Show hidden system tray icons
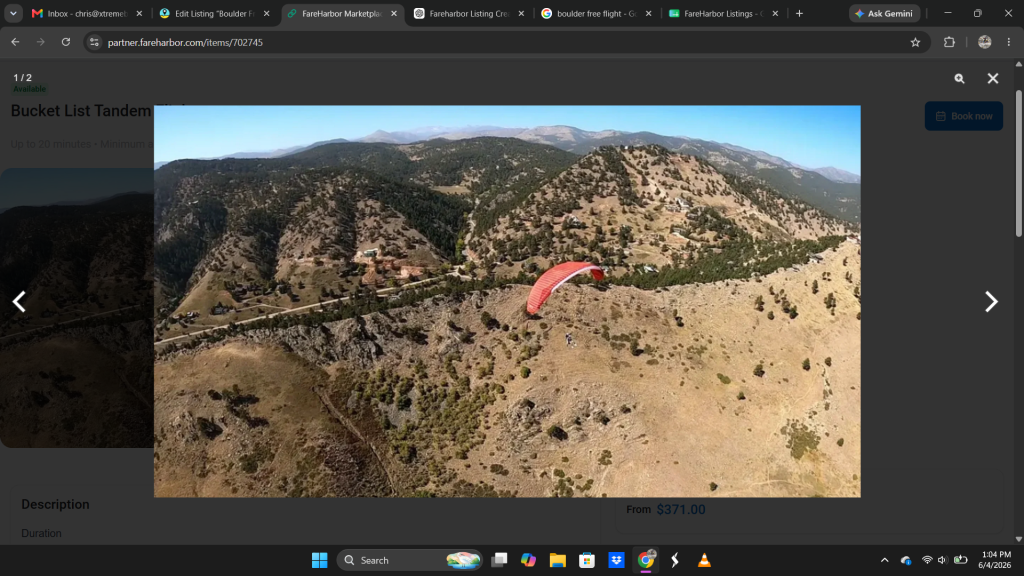 point(884,560)
